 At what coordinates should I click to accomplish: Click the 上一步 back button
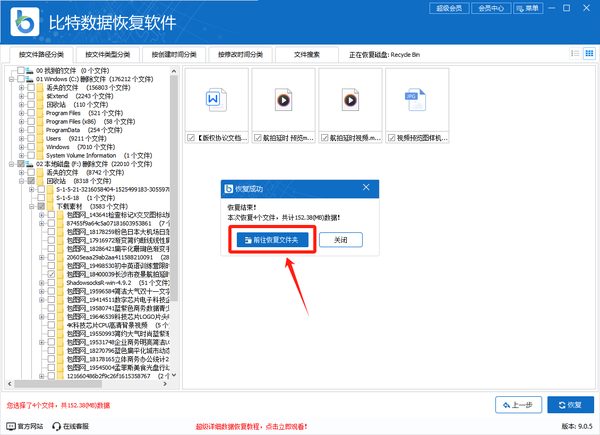click(x=518, y=405)
